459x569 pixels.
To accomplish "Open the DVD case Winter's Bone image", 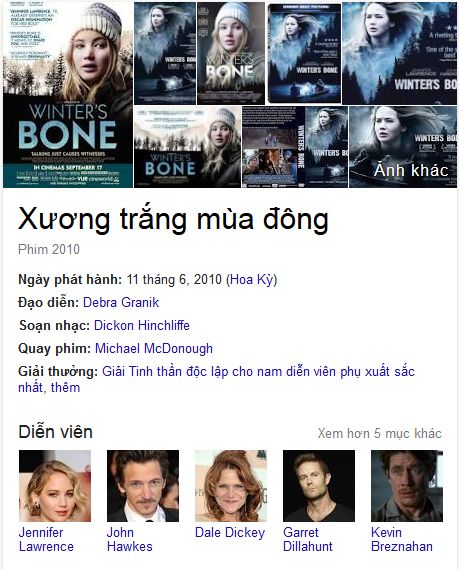I will (x=304, y=53).
